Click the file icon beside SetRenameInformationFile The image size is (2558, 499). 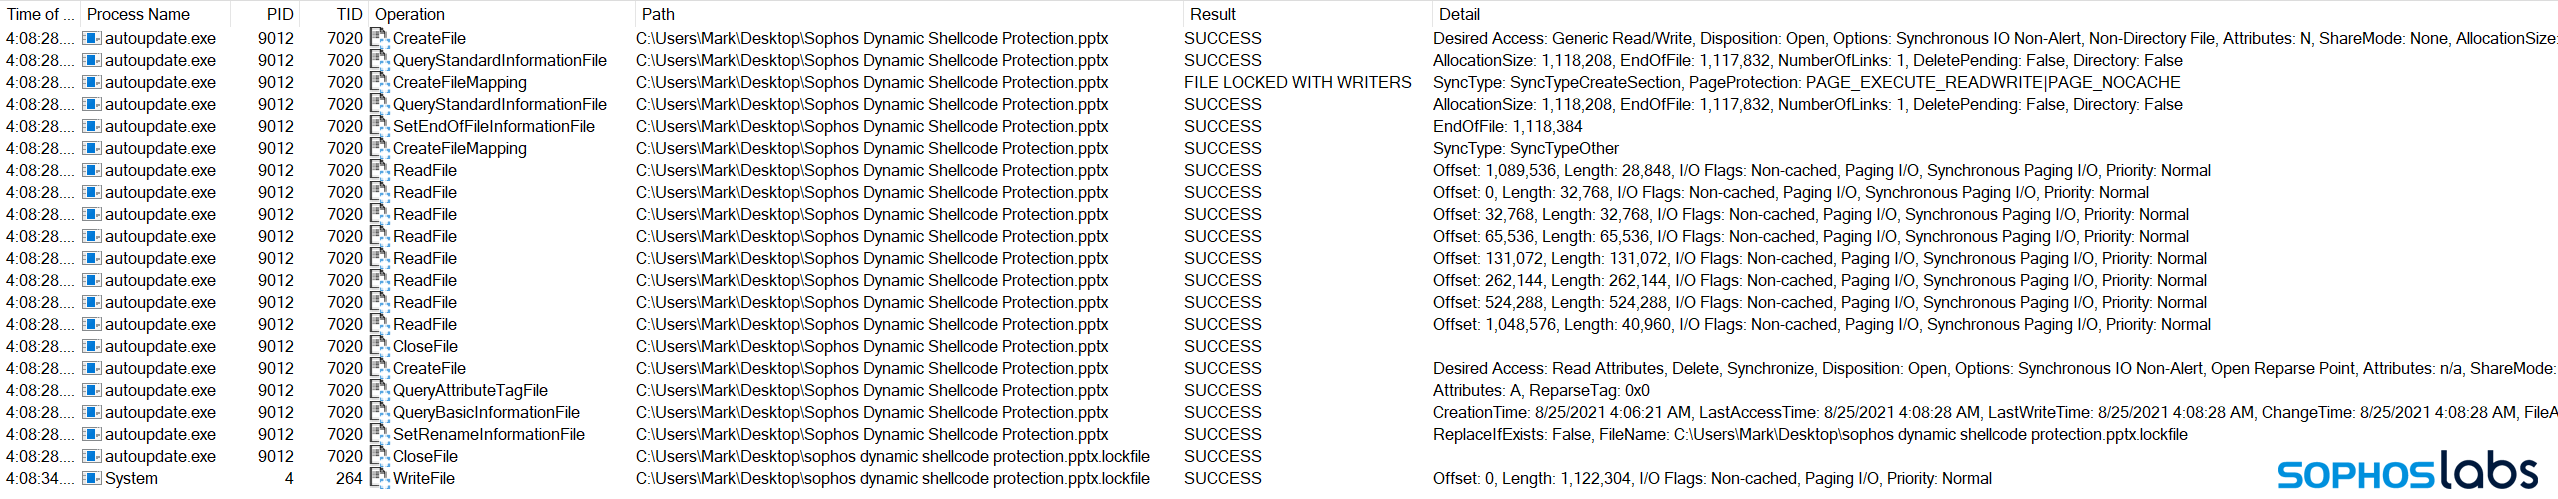[x=379, y=434]
